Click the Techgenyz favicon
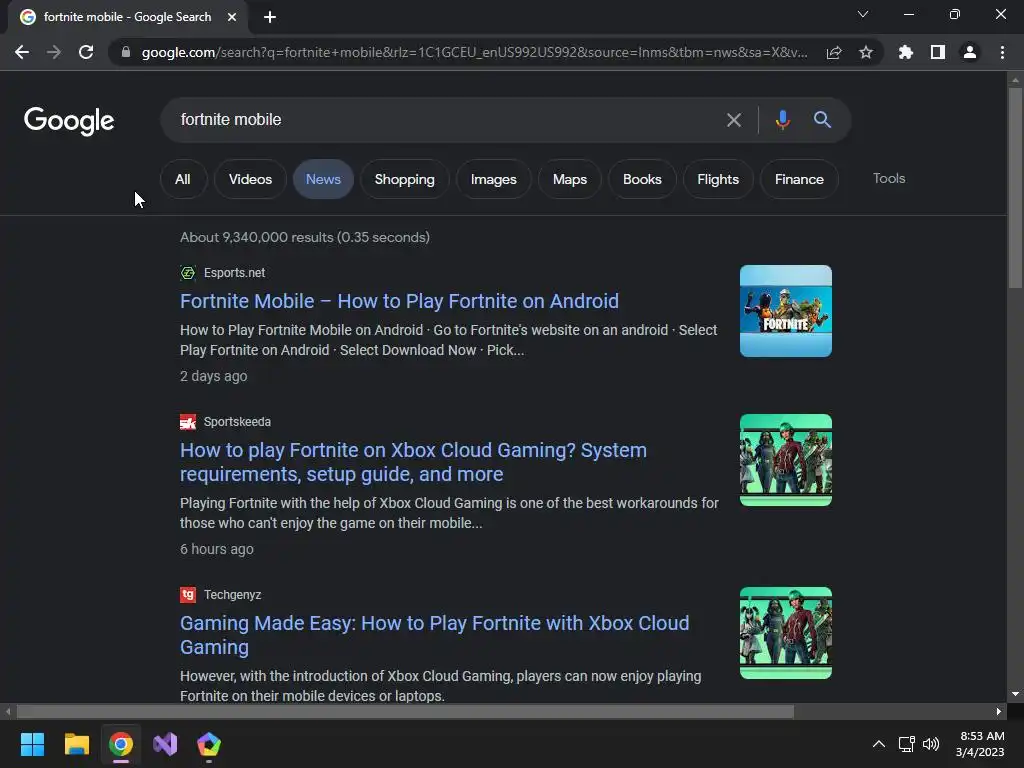 pos(188,595)
